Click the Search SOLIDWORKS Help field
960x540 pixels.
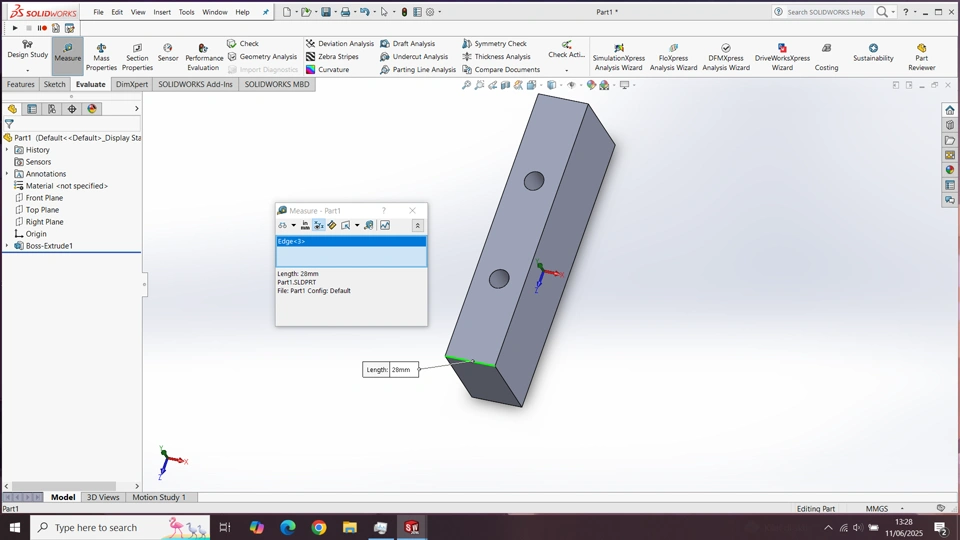click(x=824, y=12)
